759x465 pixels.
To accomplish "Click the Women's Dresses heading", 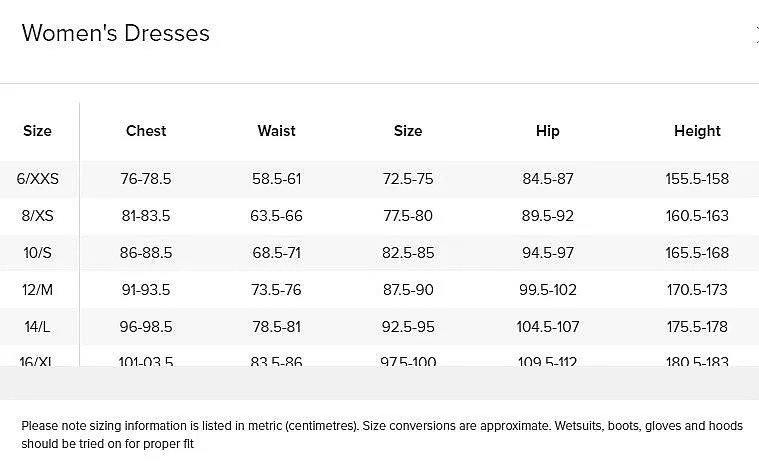I will click(116, 33).
